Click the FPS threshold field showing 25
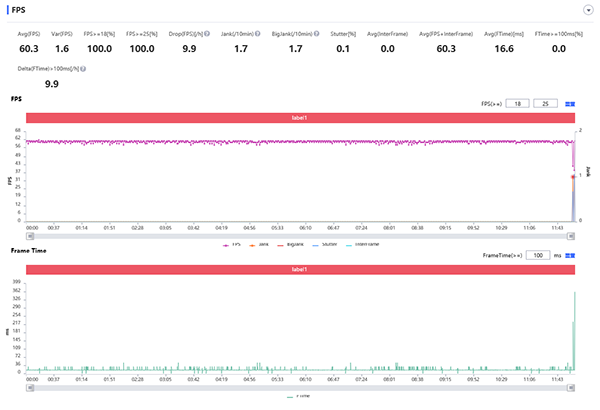 tap(545, 103)
